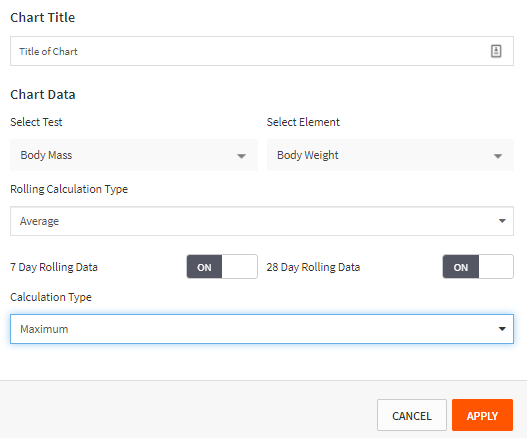This screenshot has height=438, width=527.
Task: Open the Body Weight element dropdown
Action: pyautogui.click(x=390, y=155)
